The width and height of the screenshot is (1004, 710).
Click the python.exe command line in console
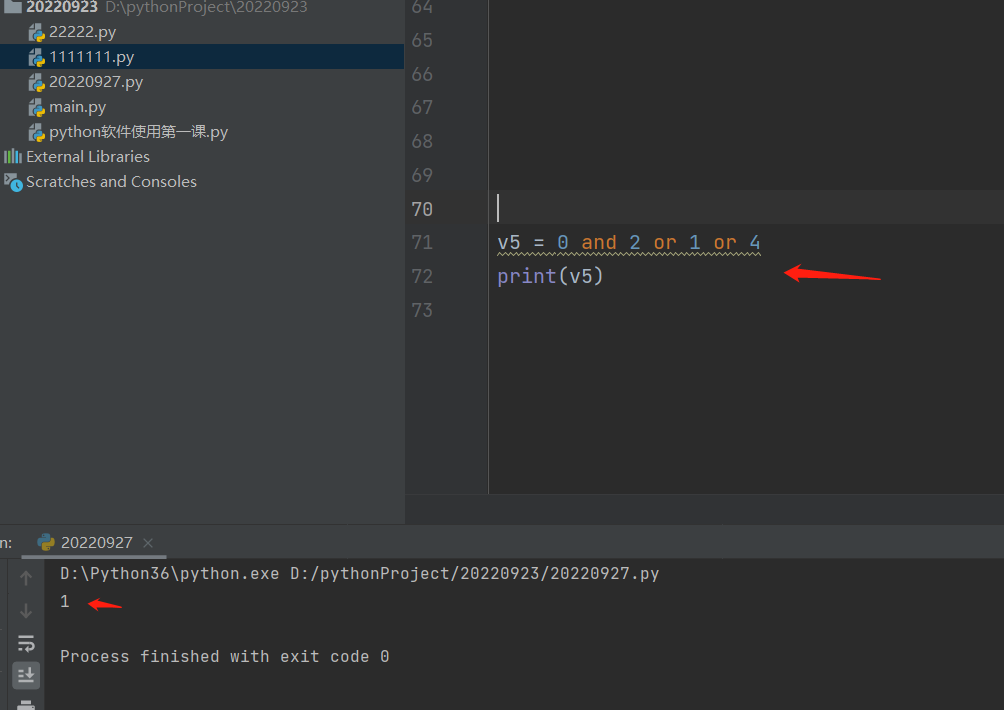click(359, 574)
